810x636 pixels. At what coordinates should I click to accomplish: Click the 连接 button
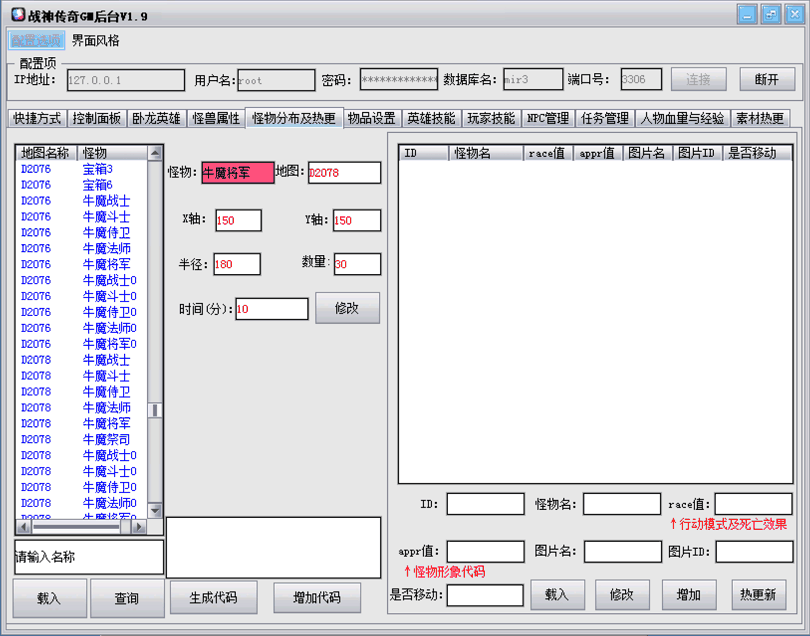(698, 80)
